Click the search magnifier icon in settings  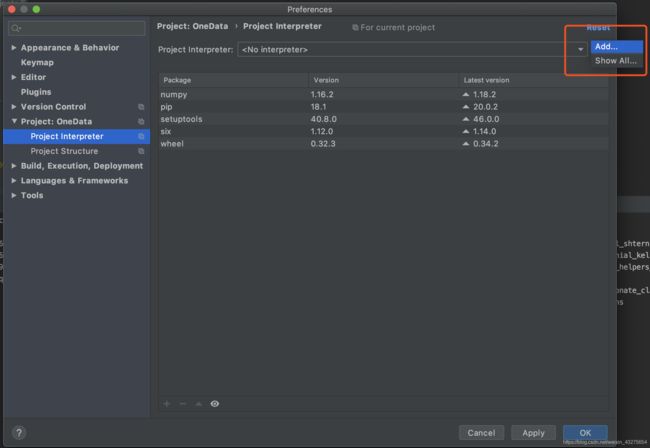[16, 28]
